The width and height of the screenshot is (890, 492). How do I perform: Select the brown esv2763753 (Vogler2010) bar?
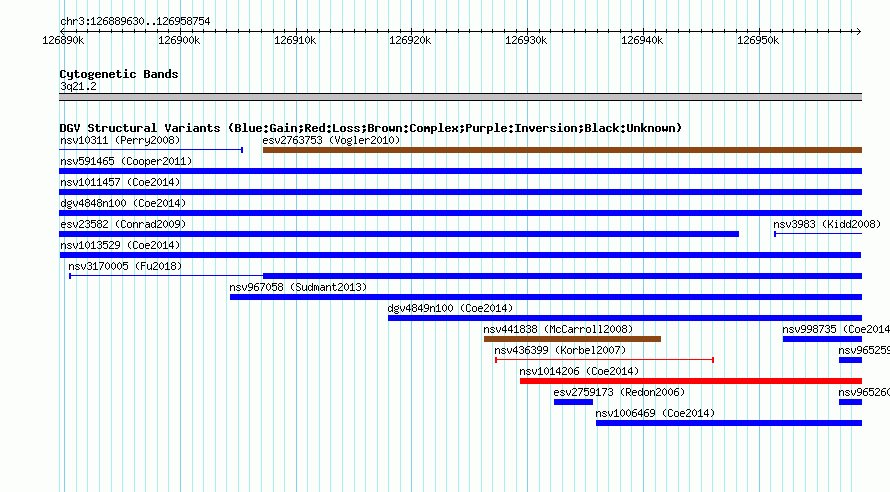(562, 150)
